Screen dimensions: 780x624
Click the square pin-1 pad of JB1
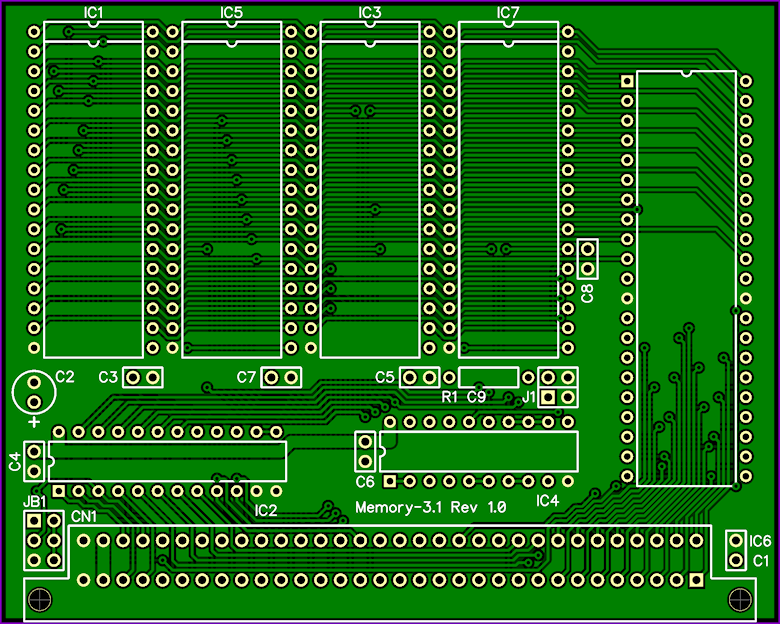[x=34, y=521]
